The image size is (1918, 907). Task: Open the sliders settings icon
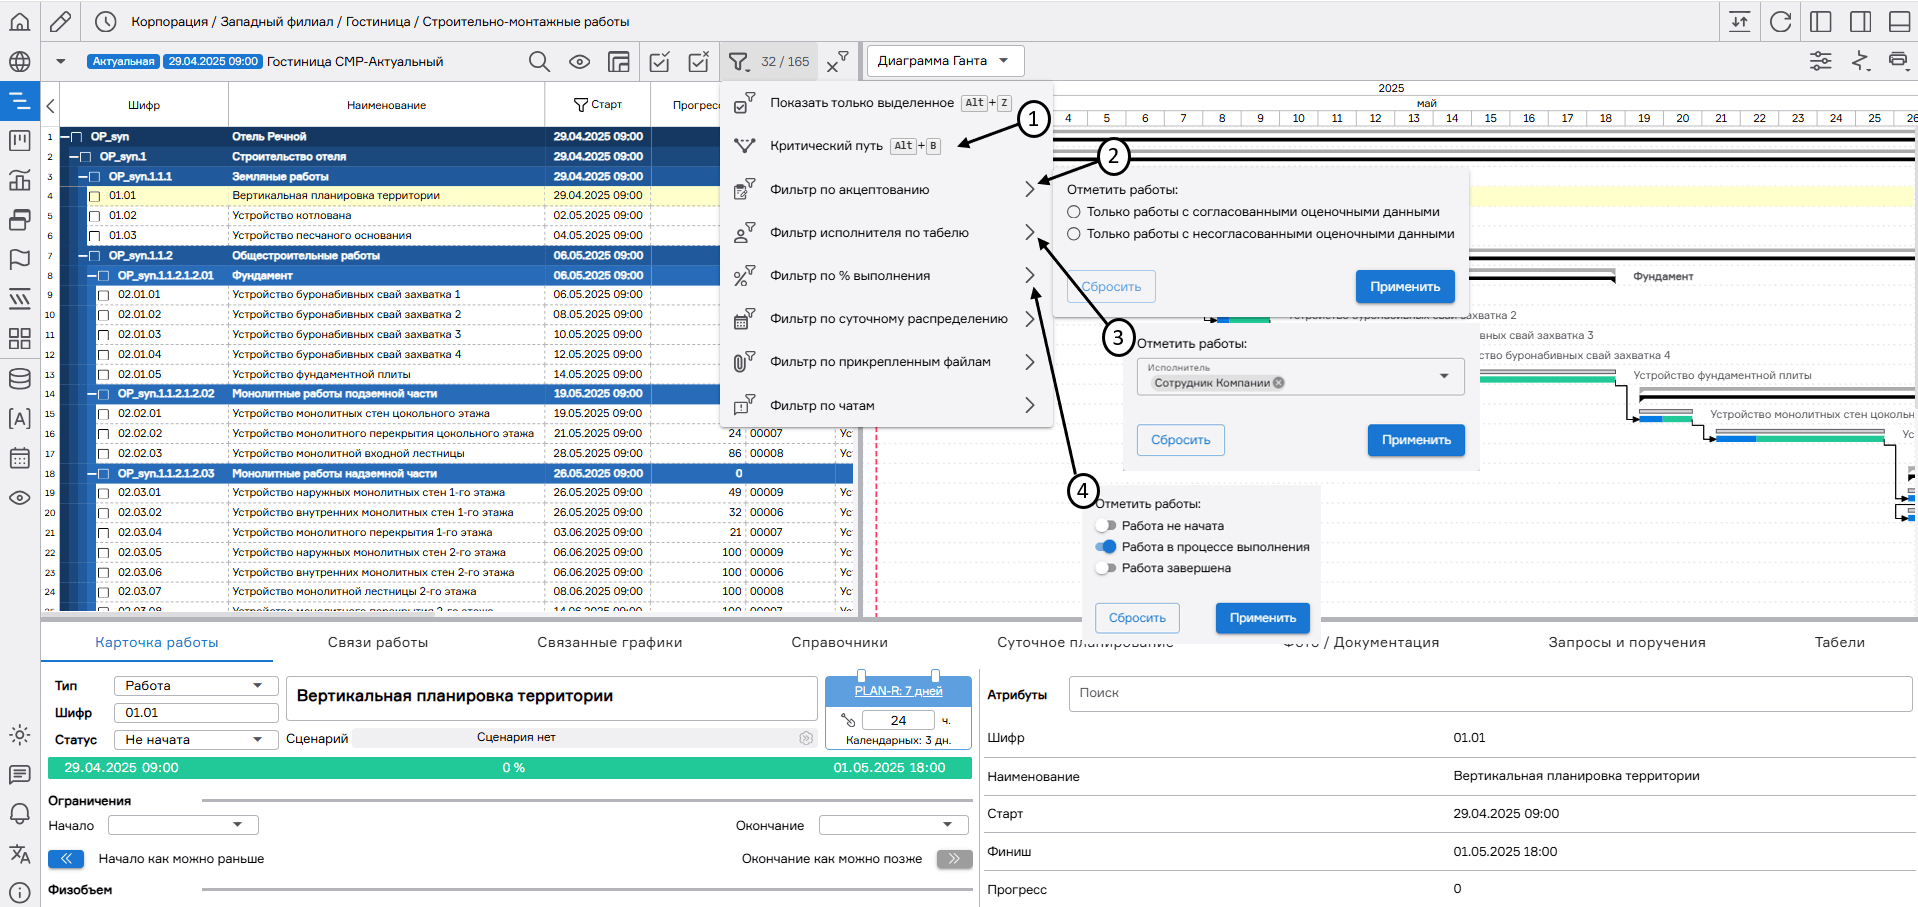(1820, 61)
